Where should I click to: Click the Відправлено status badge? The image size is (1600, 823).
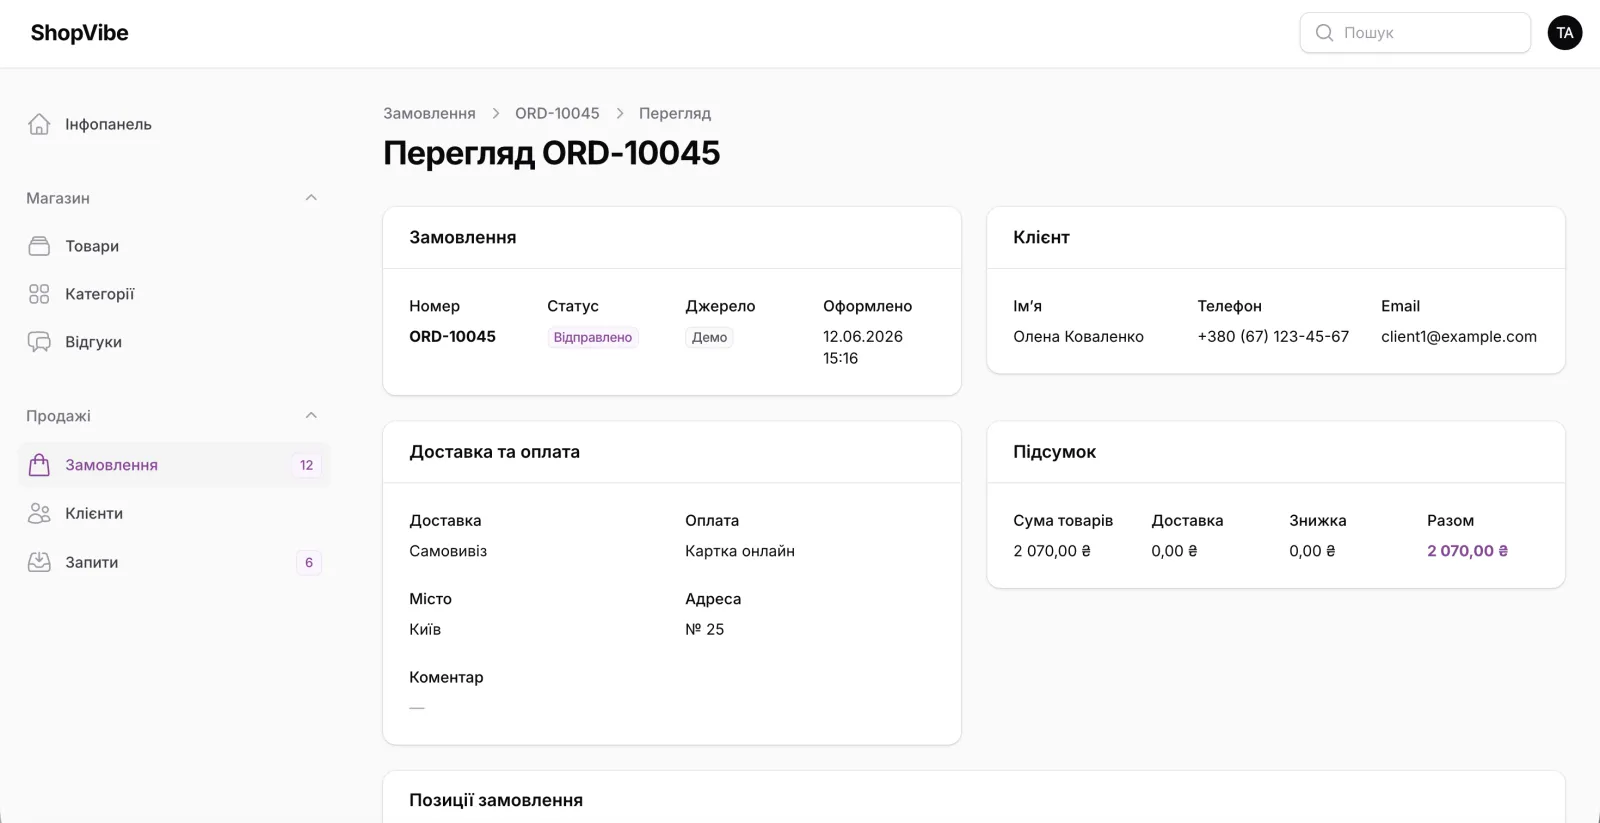593,338
